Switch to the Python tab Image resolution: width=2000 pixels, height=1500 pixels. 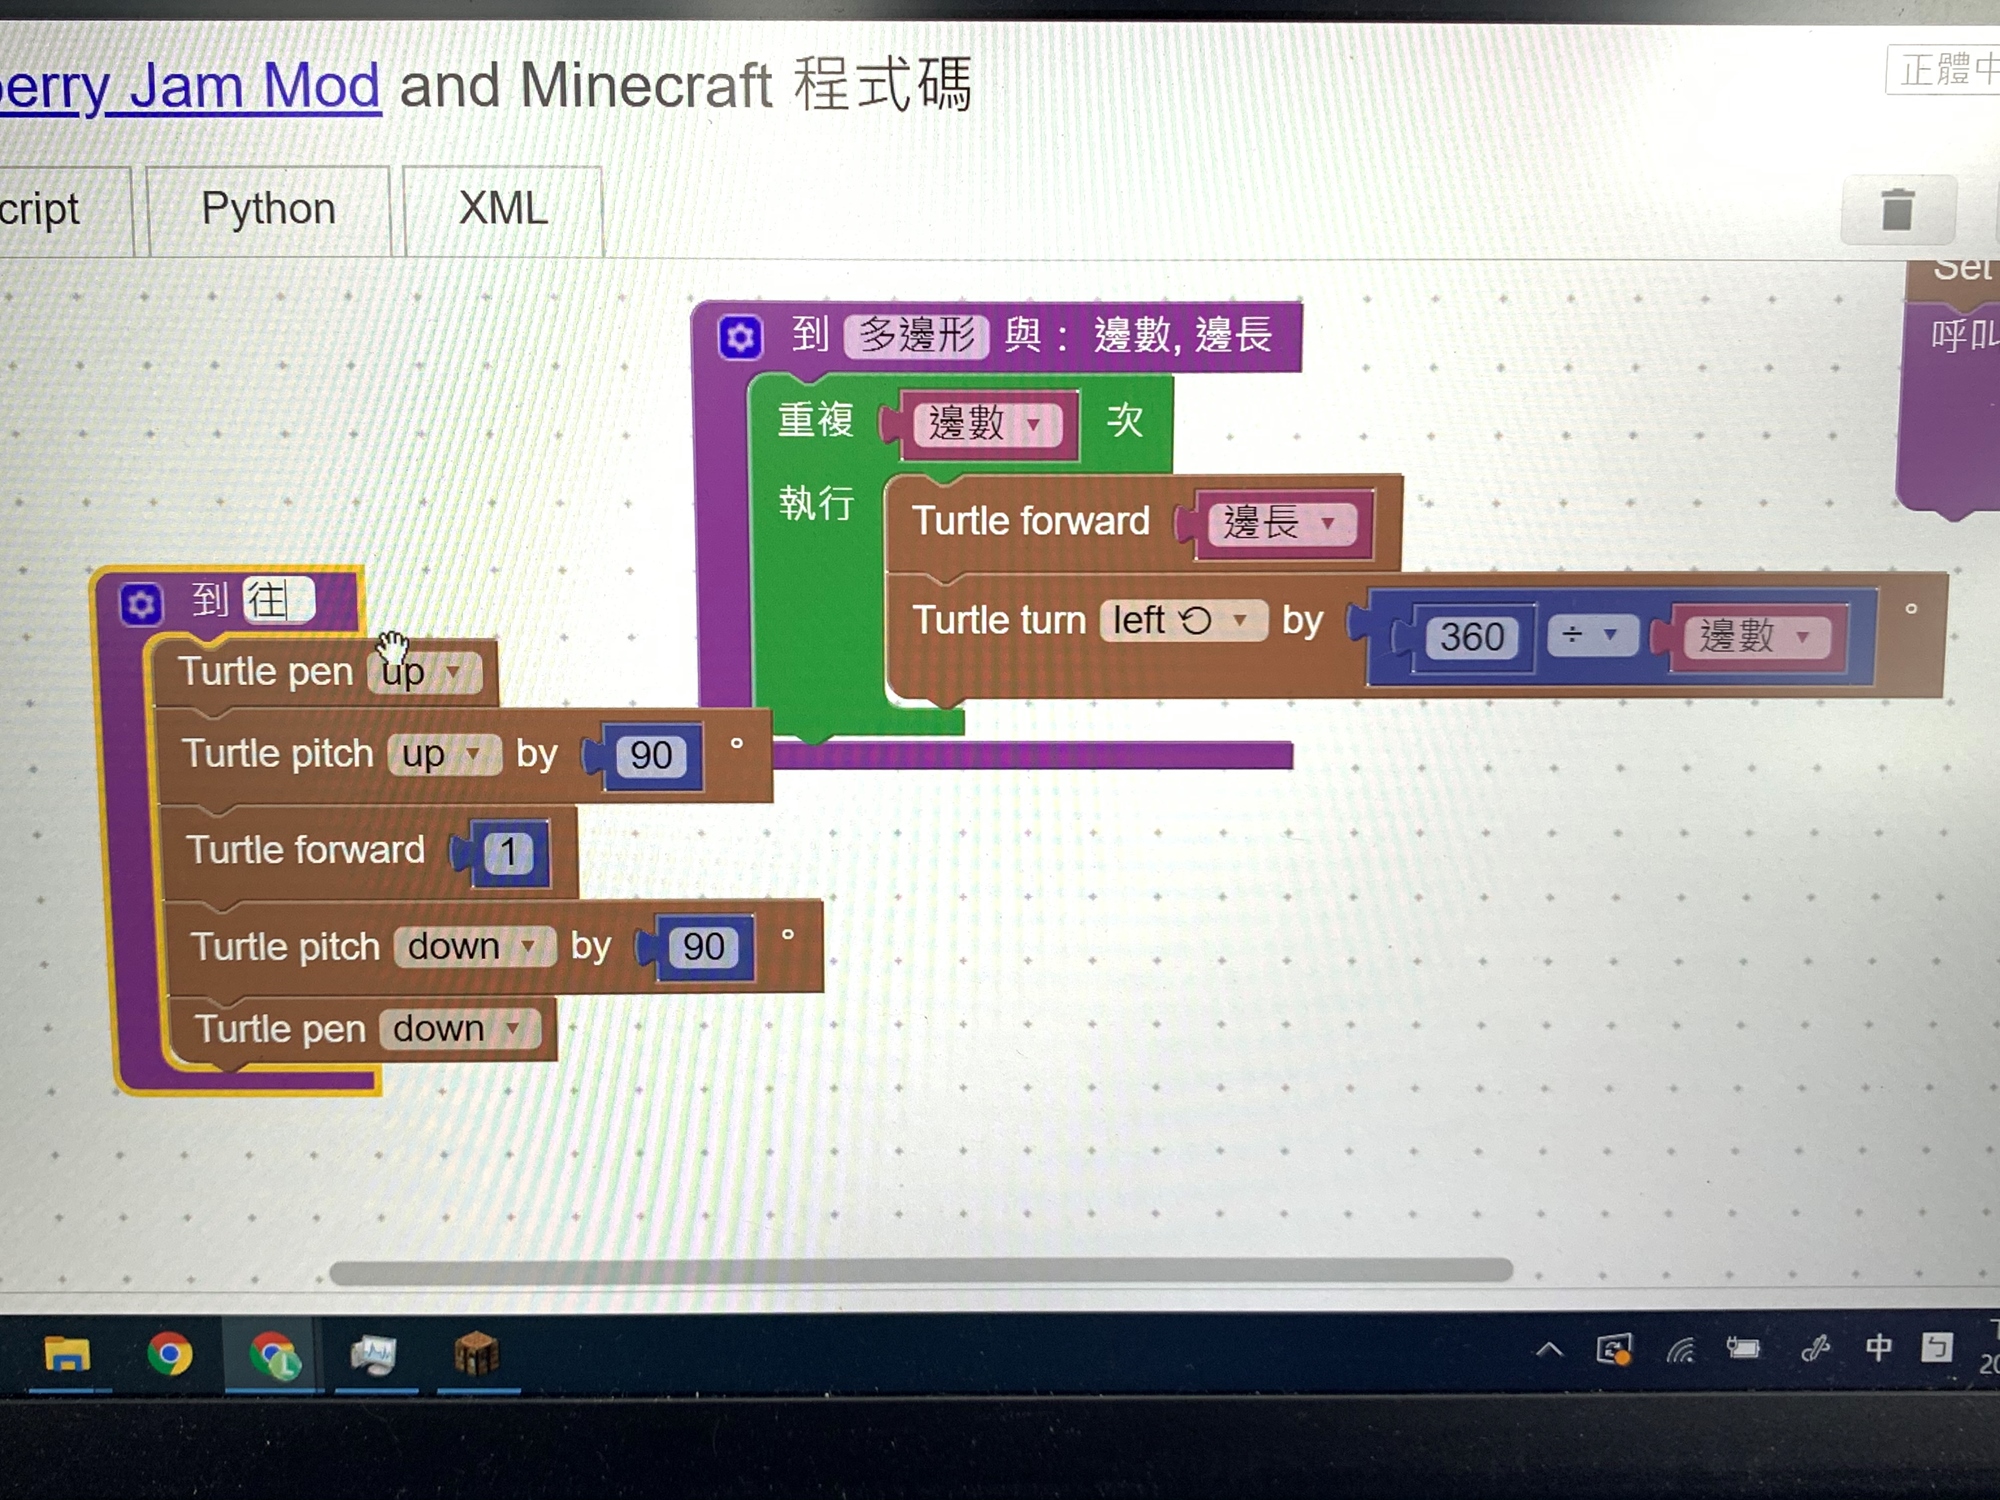(x=268, y=209)
